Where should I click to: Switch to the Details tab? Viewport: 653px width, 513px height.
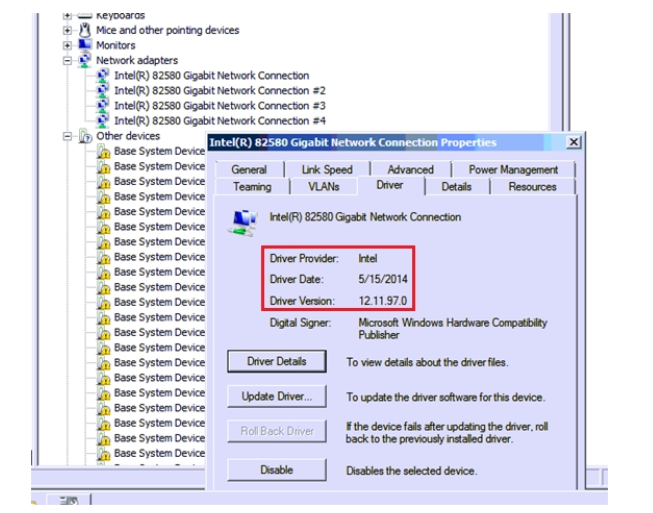pyautogui.click(x=456, y=187)
